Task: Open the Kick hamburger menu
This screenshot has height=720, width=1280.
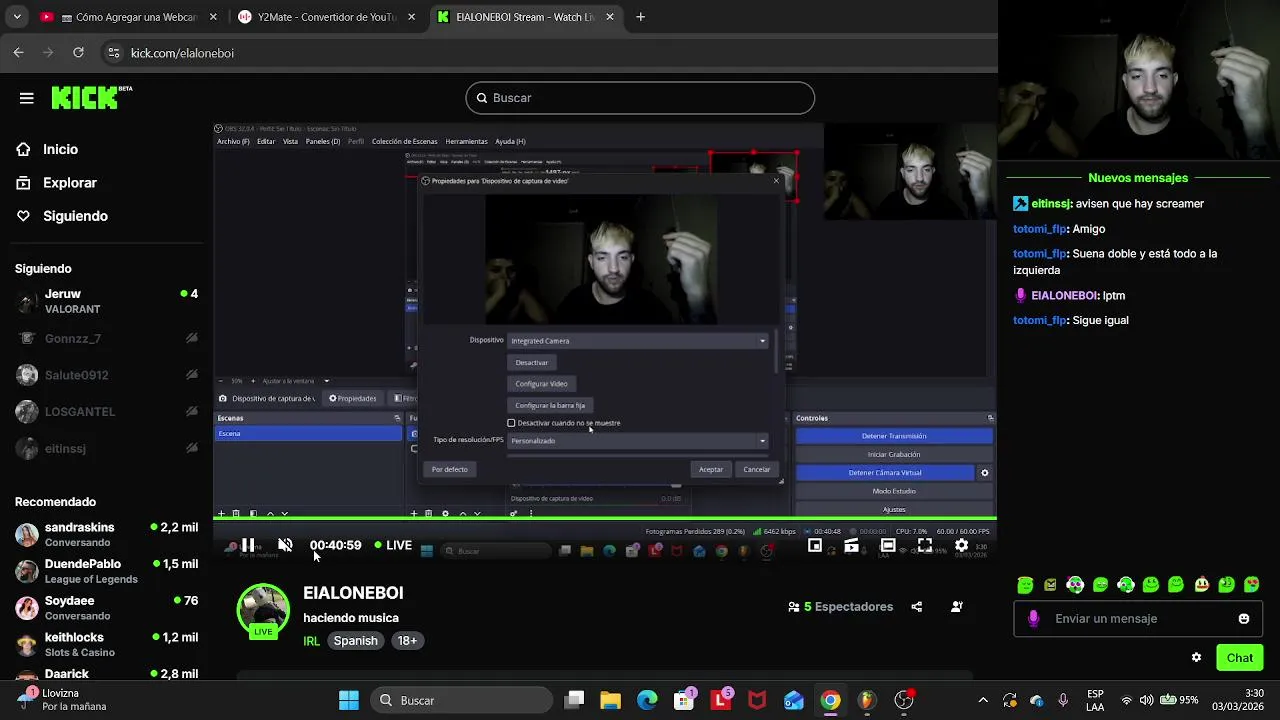Action: 27,98
